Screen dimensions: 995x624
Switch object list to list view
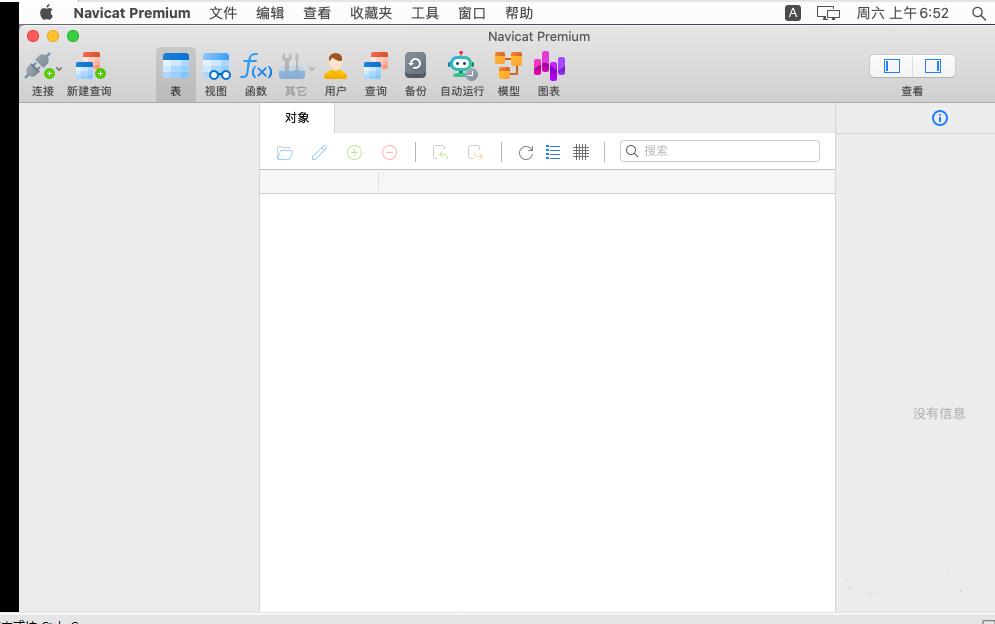point(553,152)
